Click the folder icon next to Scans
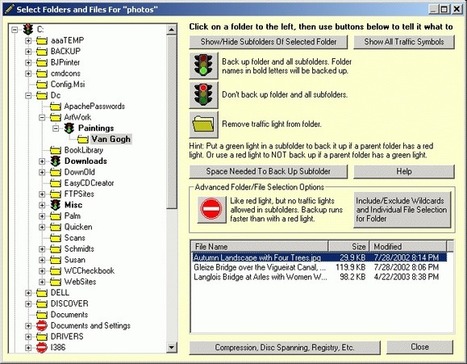467x364 pixels. click(55, 238)
